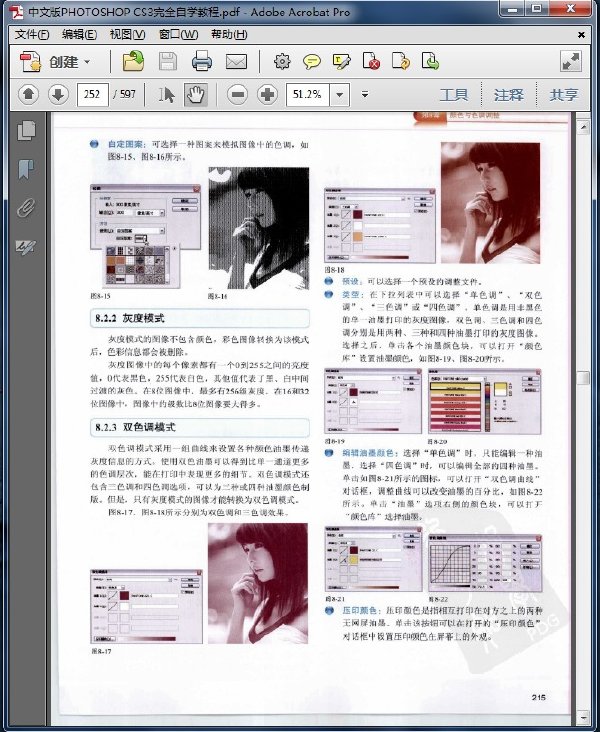Viewport: 600px width, 732px height.
Task: Open a file with folder icon
Action: [x=134, y=61]
